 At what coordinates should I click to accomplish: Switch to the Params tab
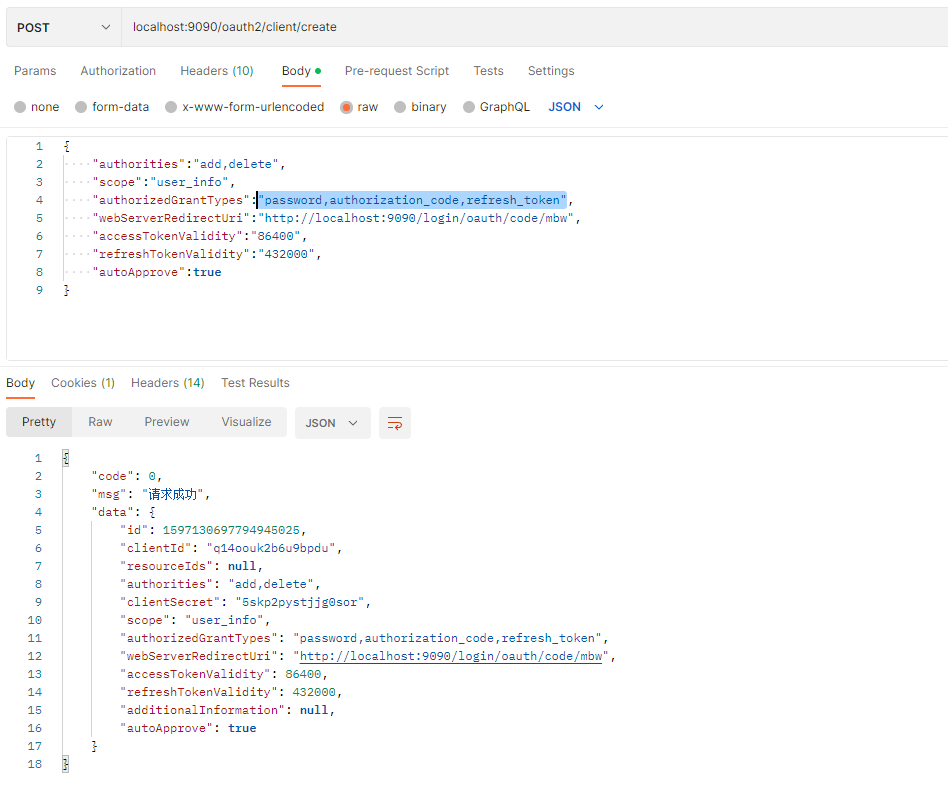click(35, 71)
